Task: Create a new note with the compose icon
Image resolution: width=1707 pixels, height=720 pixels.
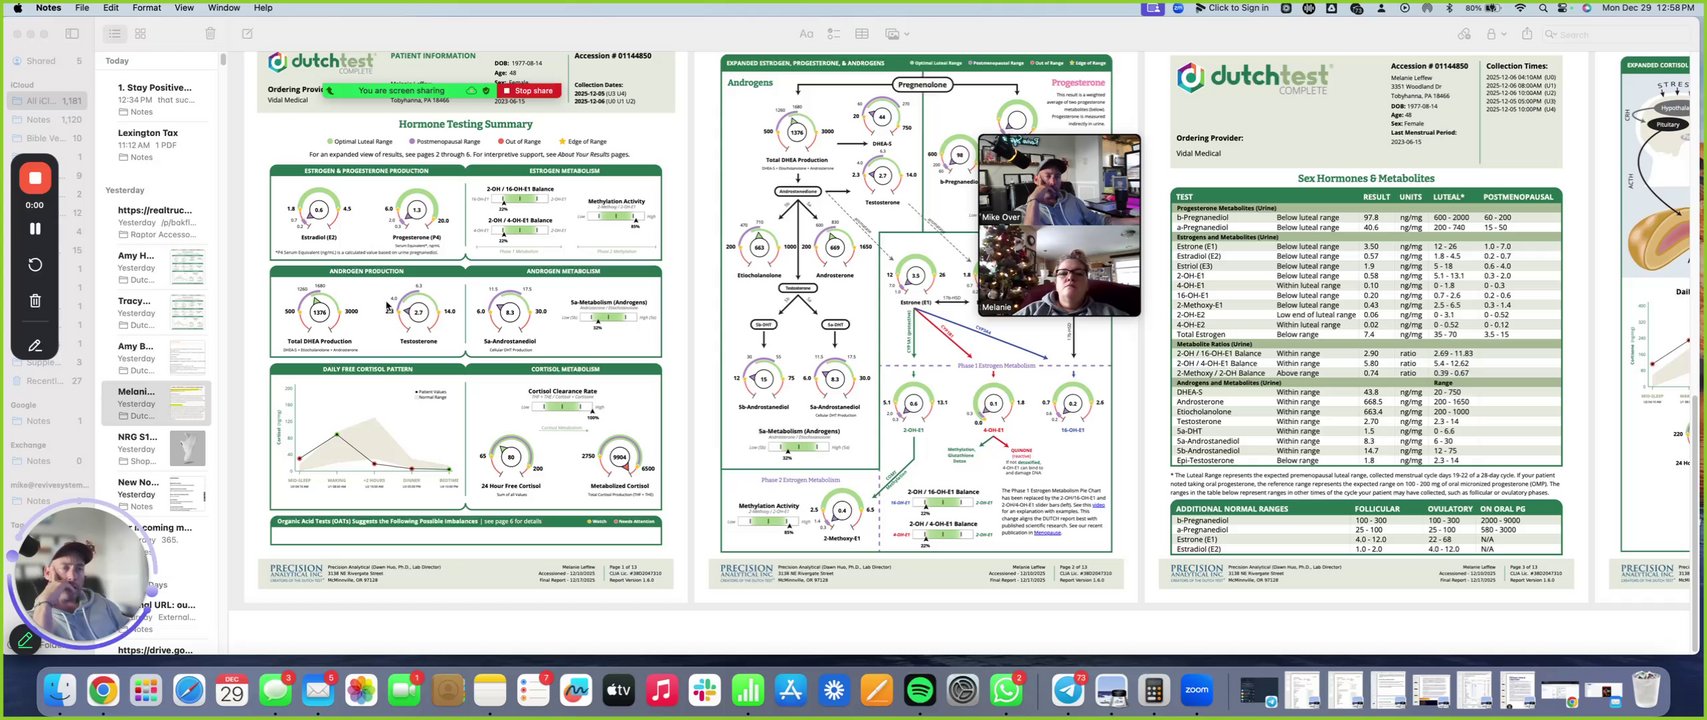Action: [x=247, y=34]
